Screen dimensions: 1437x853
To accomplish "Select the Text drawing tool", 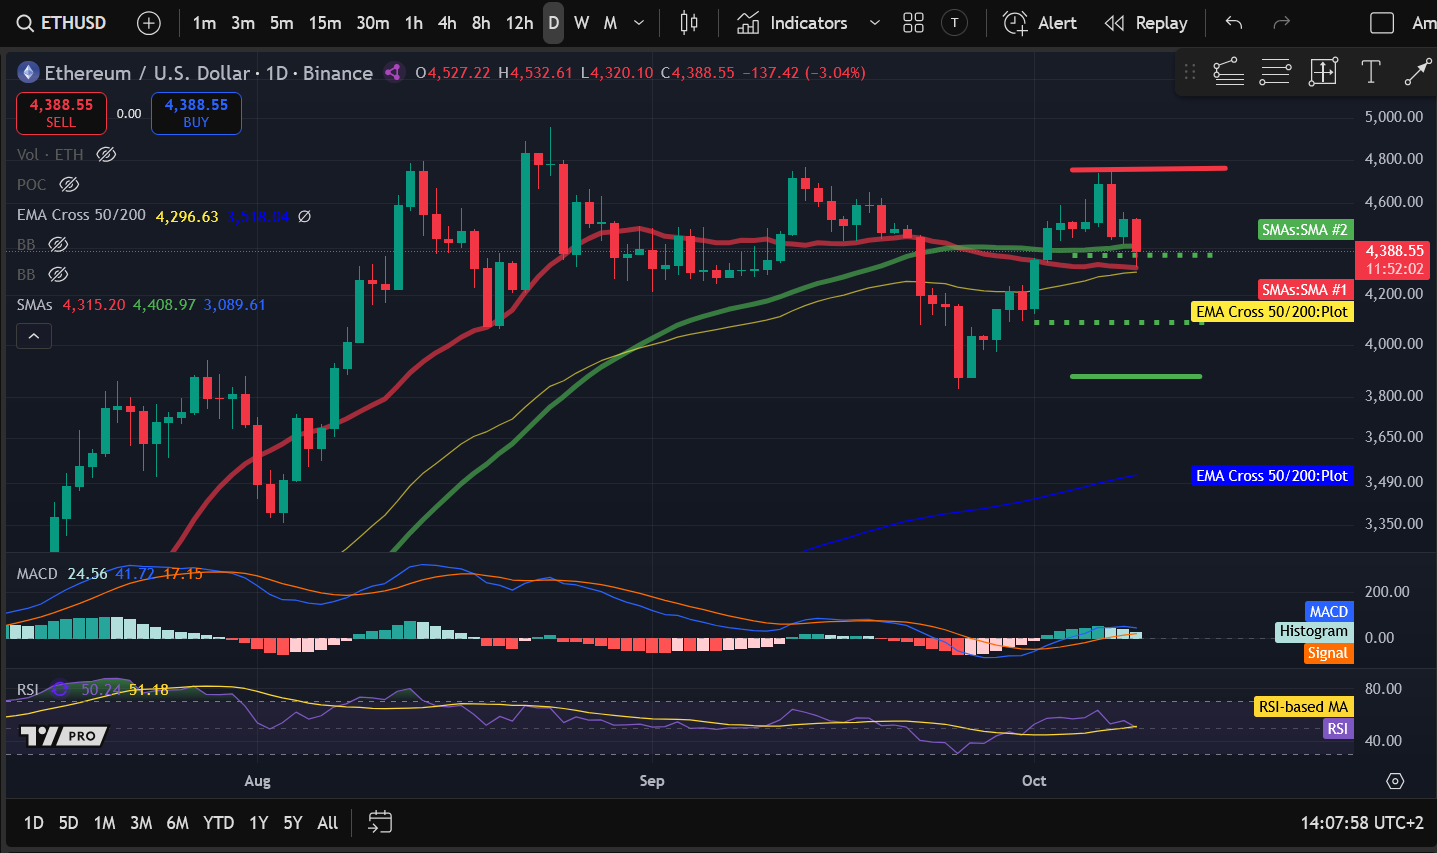I will tap(1371, 72).
